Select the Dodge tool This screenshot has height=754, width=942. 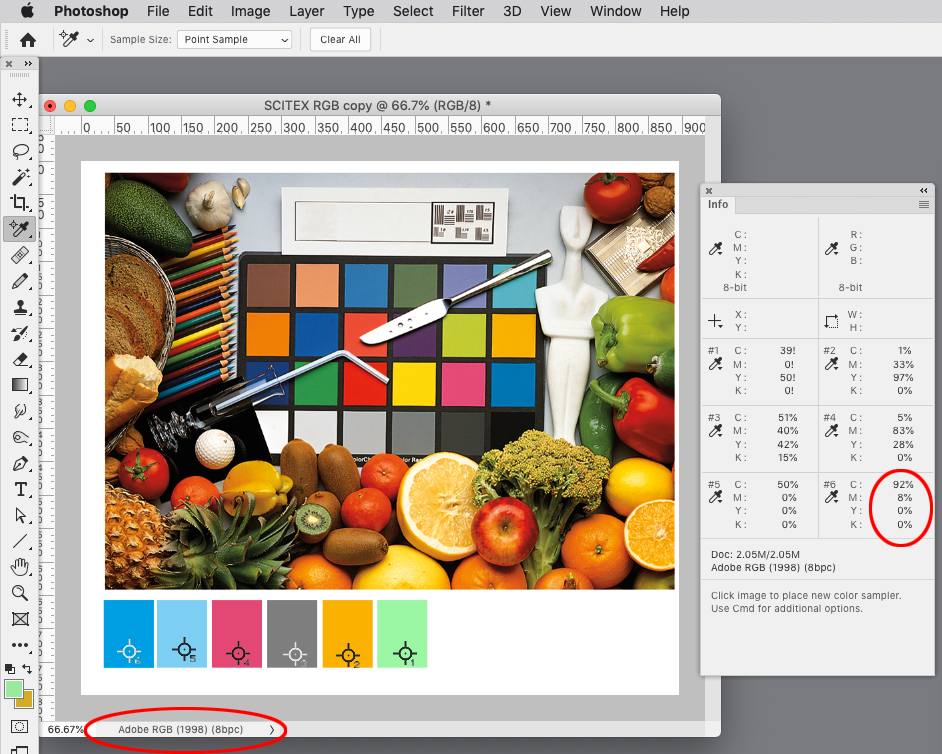[20, 437]
